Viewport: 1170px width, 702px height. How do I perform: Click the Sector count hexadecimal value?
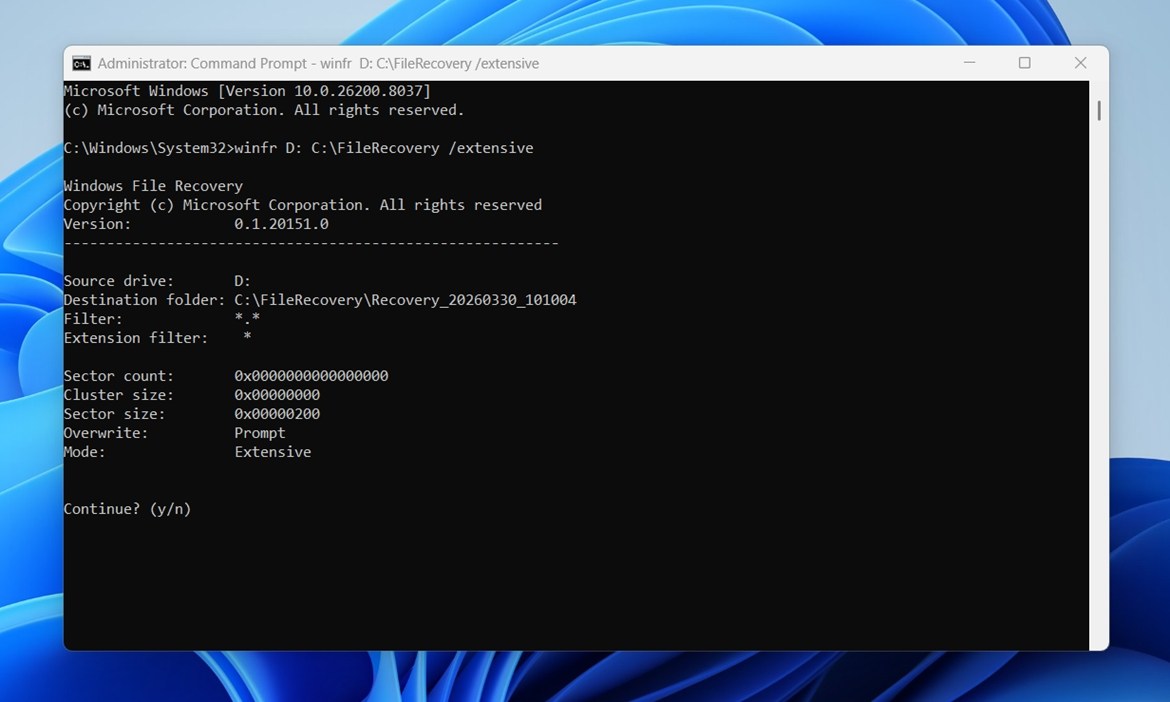(311, 375)
